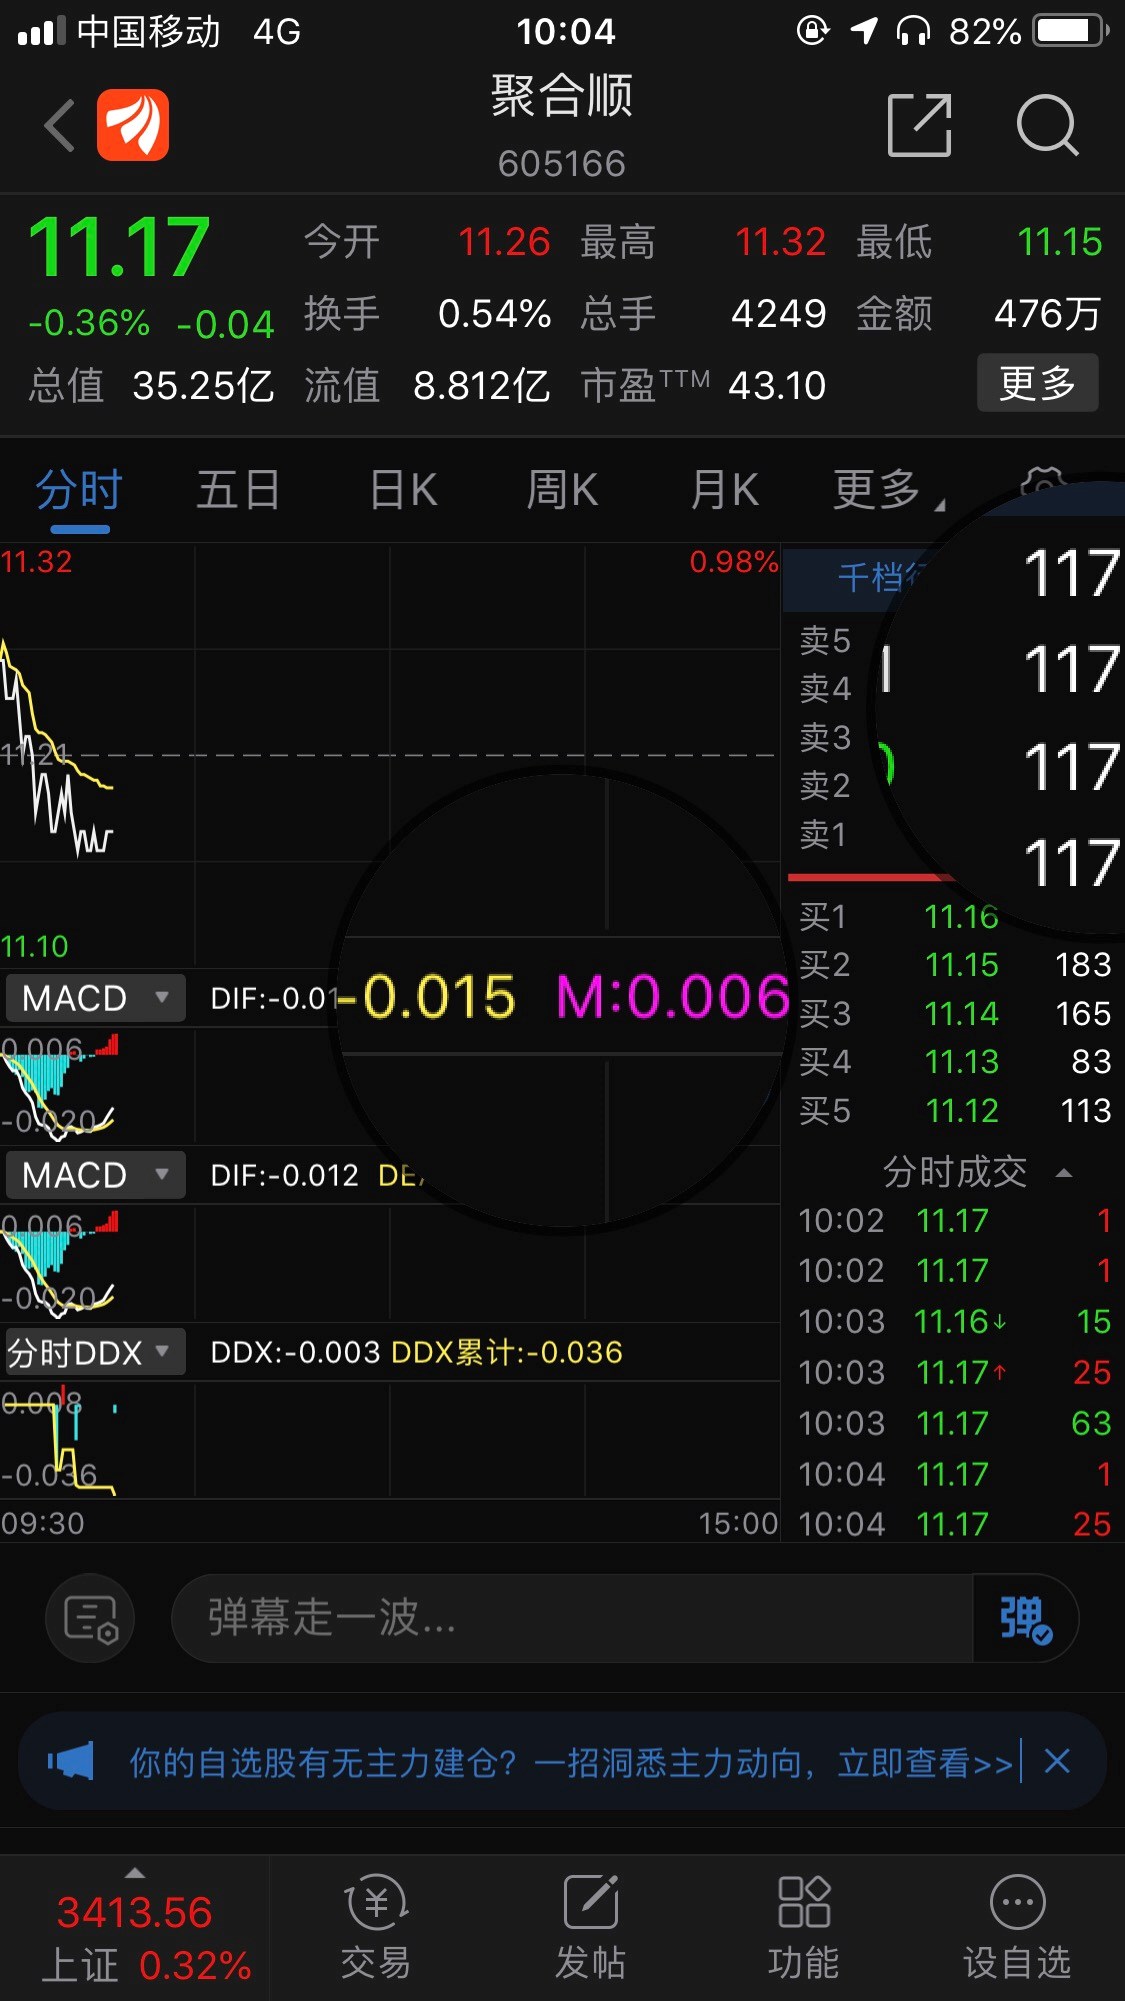Open the chart settings gear icon
1125x2001 pixels.
click(1042, 487)
